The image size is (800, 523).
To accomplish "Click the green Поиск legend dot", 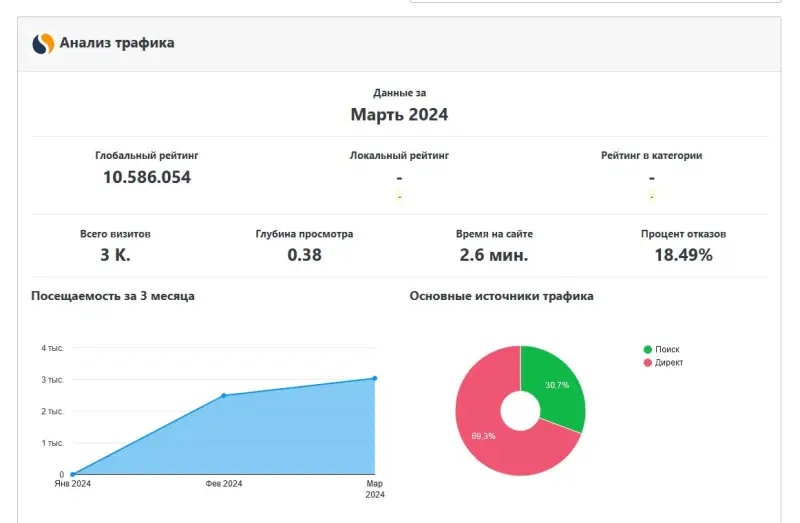I will pyautogui.click(x=648, y=349).
